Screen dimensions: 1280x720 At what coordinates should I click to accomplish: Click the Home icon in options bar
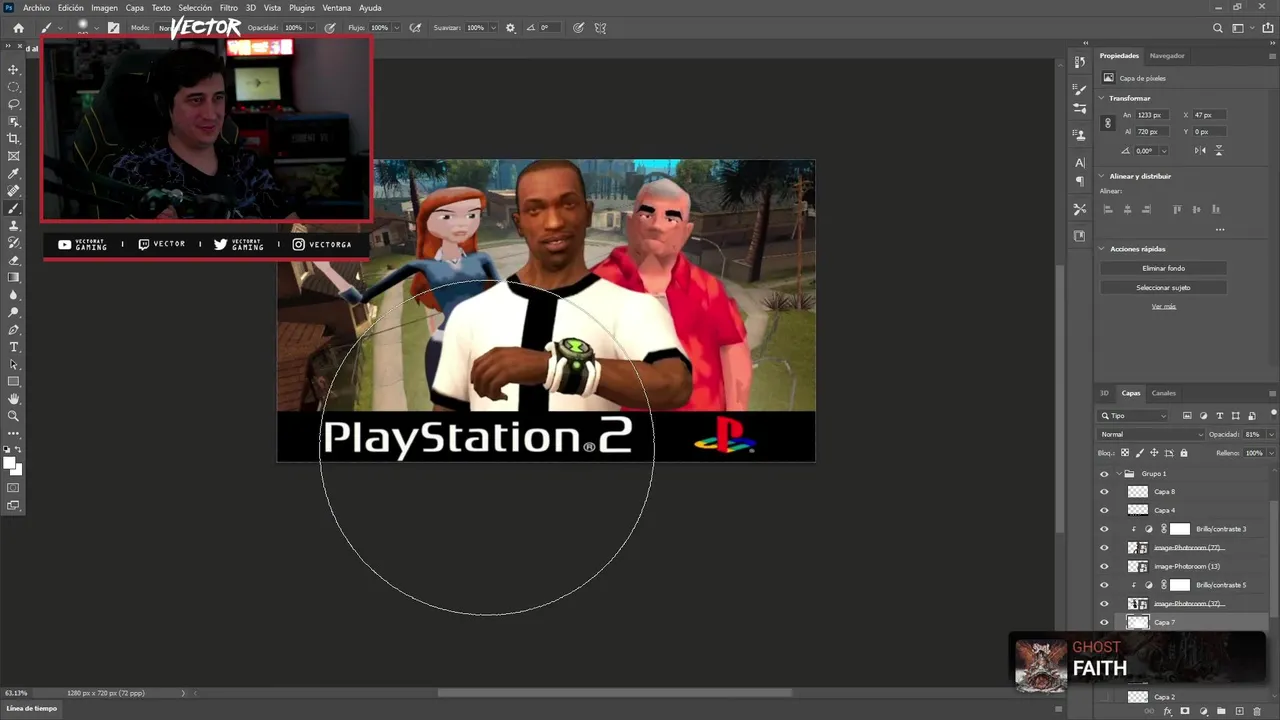point(18,28)
